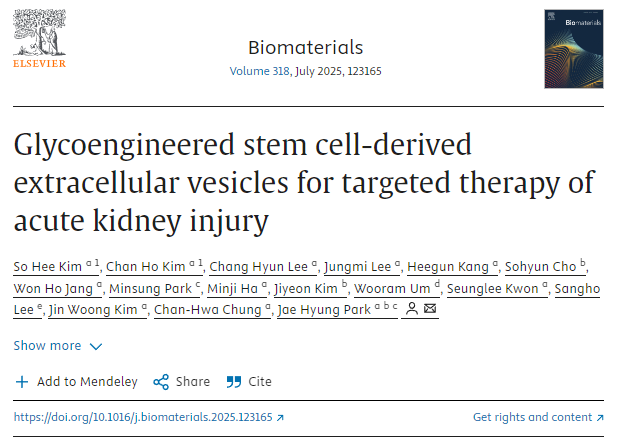Click the Cite button label
Screen dimensions: 618x442
click(x=260, y=381)
